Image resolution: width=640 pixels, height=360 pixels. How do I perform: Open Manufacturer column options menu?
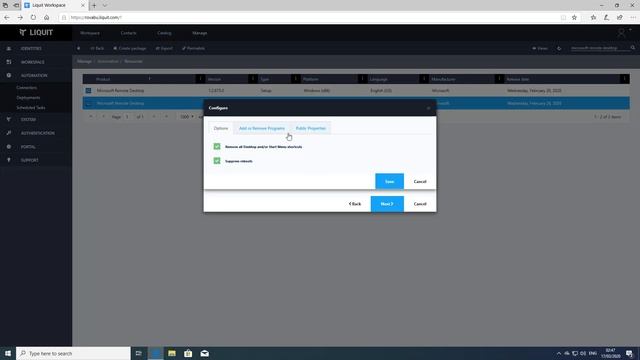pyautogui.click(x=499, y=79)
